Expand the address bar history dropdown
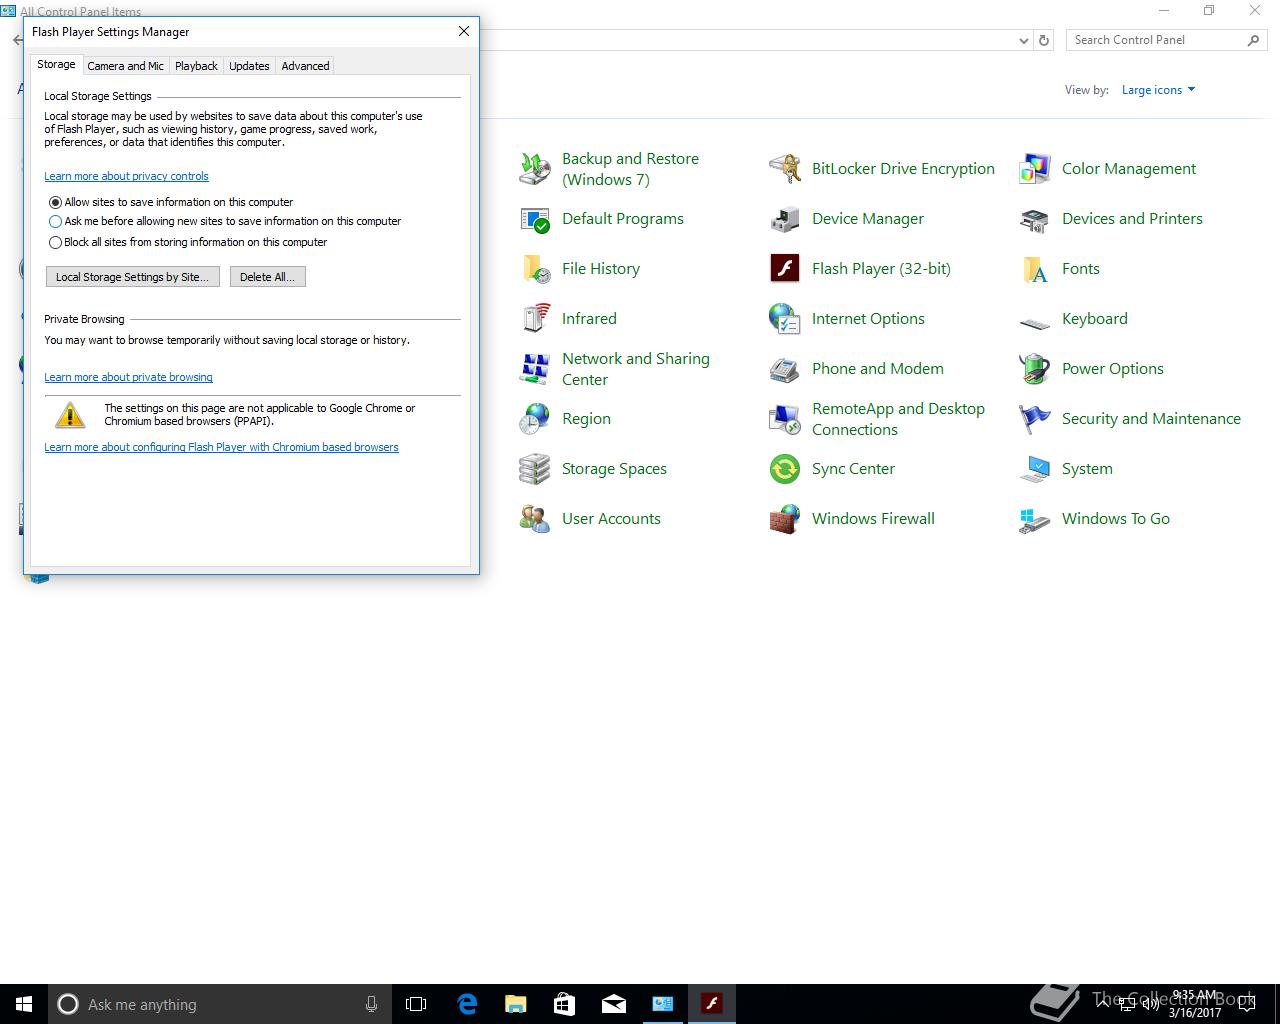Screen dimensions: 1280x1024 coord(1023,41)
